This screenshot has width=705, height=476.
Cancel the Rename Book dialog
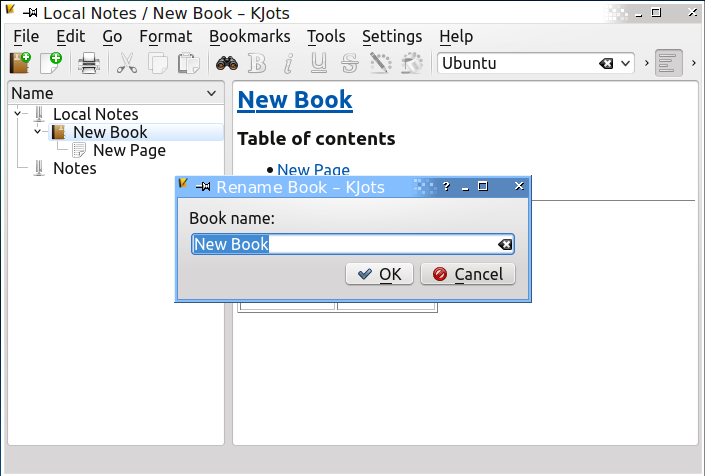[468, 274]
